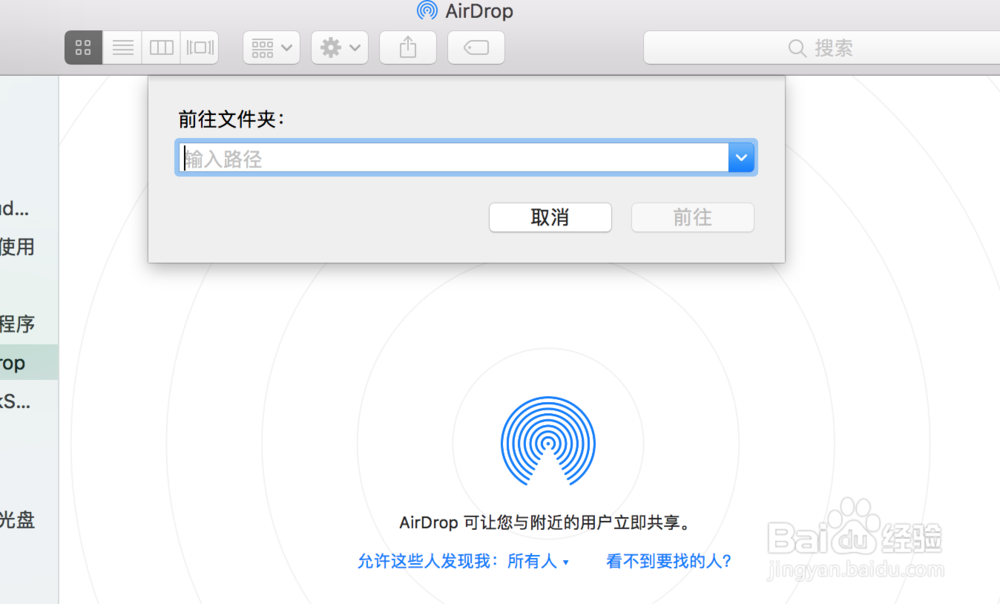Select the sidebar item ending in 光盘
This screenshot has height=604, width=1000.
29,520
